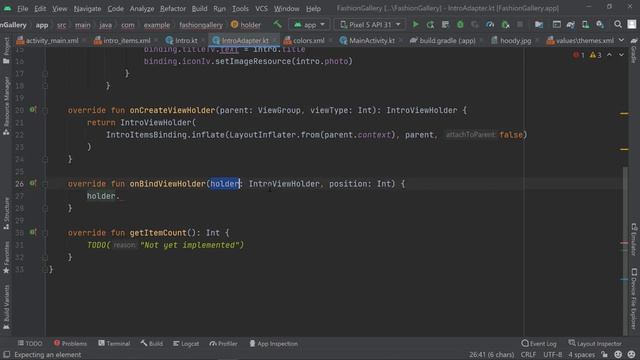Click Apply Changes and Restart Activity icon
This screenshot has width=640, height=360.
430,24
